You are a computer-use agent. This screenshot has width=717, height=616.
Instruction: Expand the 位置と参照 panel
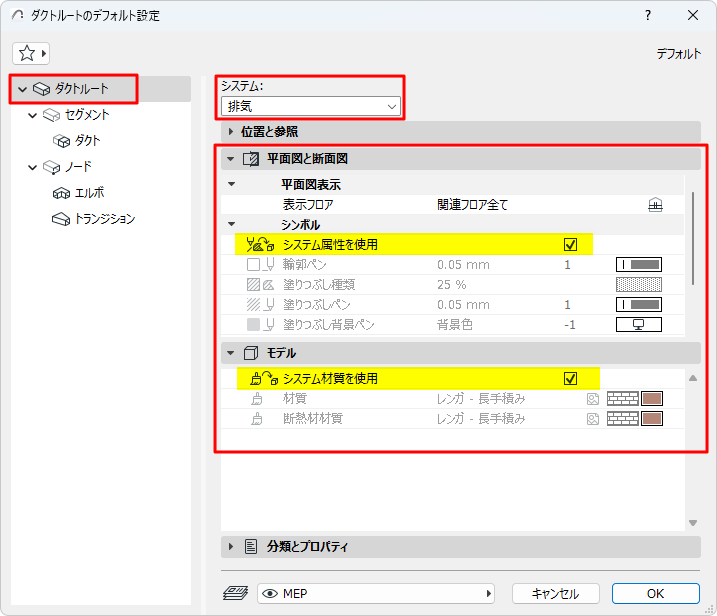231,132
